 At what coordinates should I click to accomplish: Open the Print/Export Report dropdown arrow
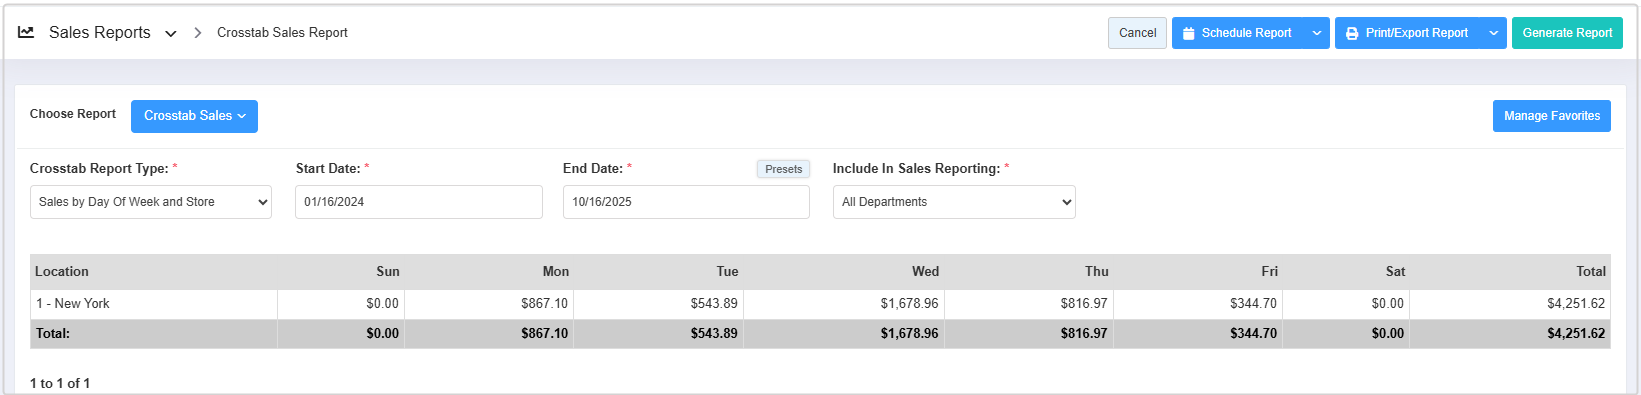click(1494, 33)
